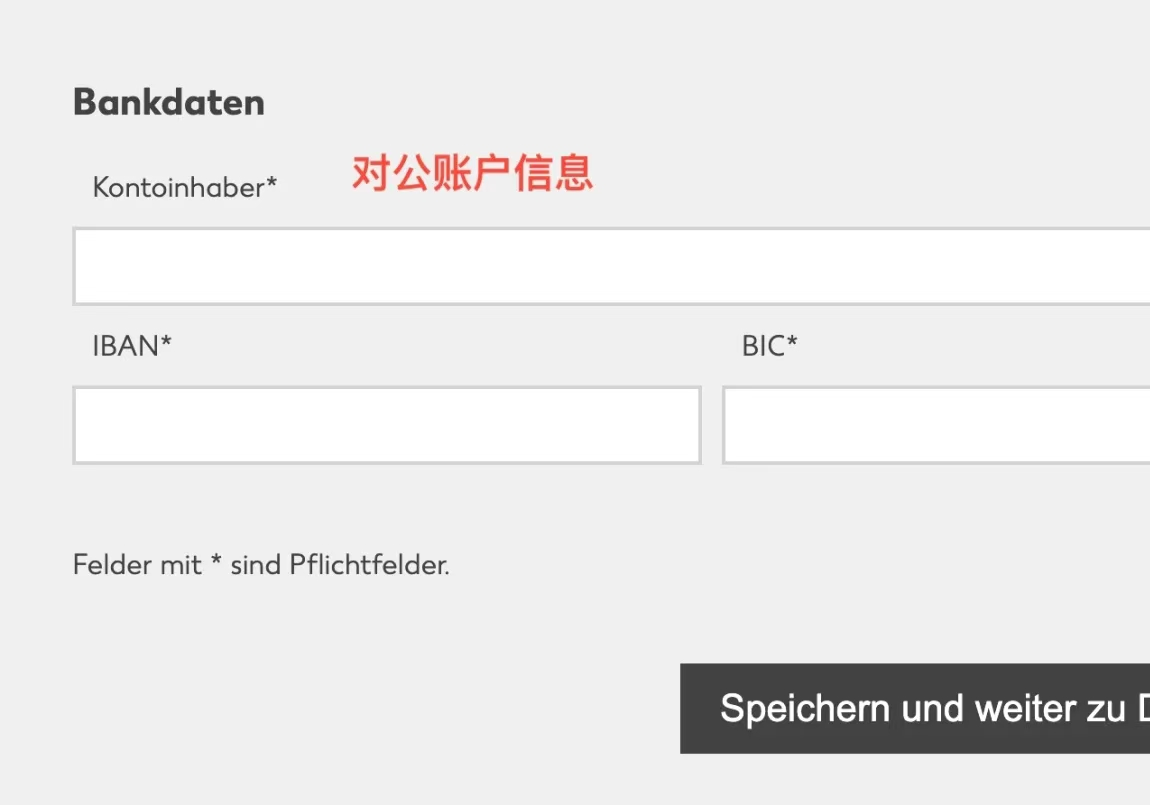Click the Bankdaten section heading
Image resolution: width=1150 pixels, height=805 pixels.
pos(169,102)
